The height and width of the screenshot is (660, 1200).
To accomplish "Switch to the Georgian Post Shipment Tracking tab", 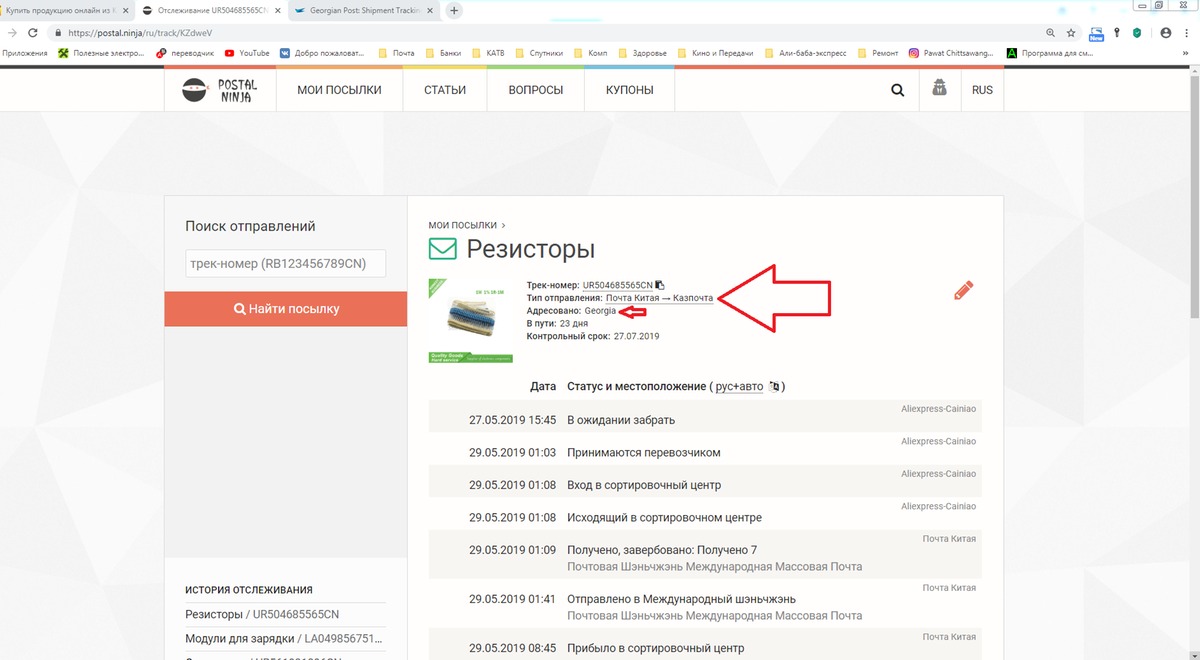I will 363,10.
